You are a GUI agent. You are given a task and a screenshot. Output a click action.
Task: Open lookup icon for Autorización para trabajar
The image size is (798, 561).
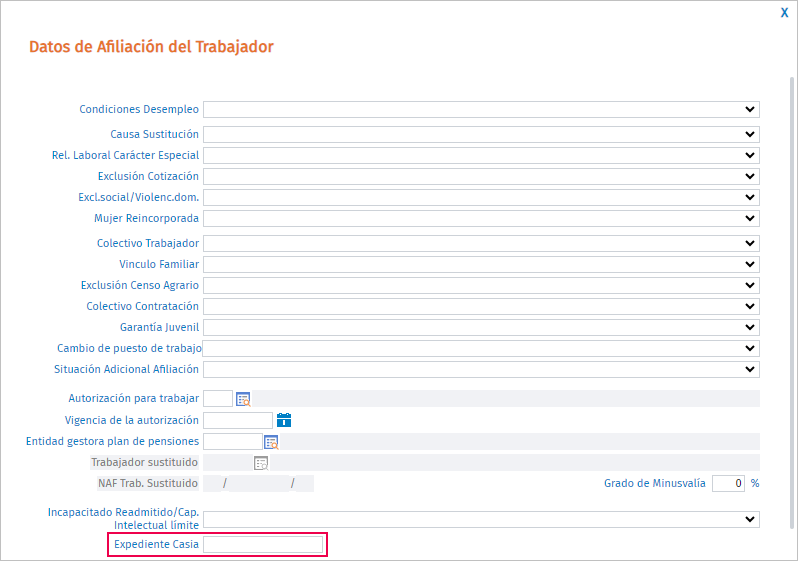click(x=243, y=400)
